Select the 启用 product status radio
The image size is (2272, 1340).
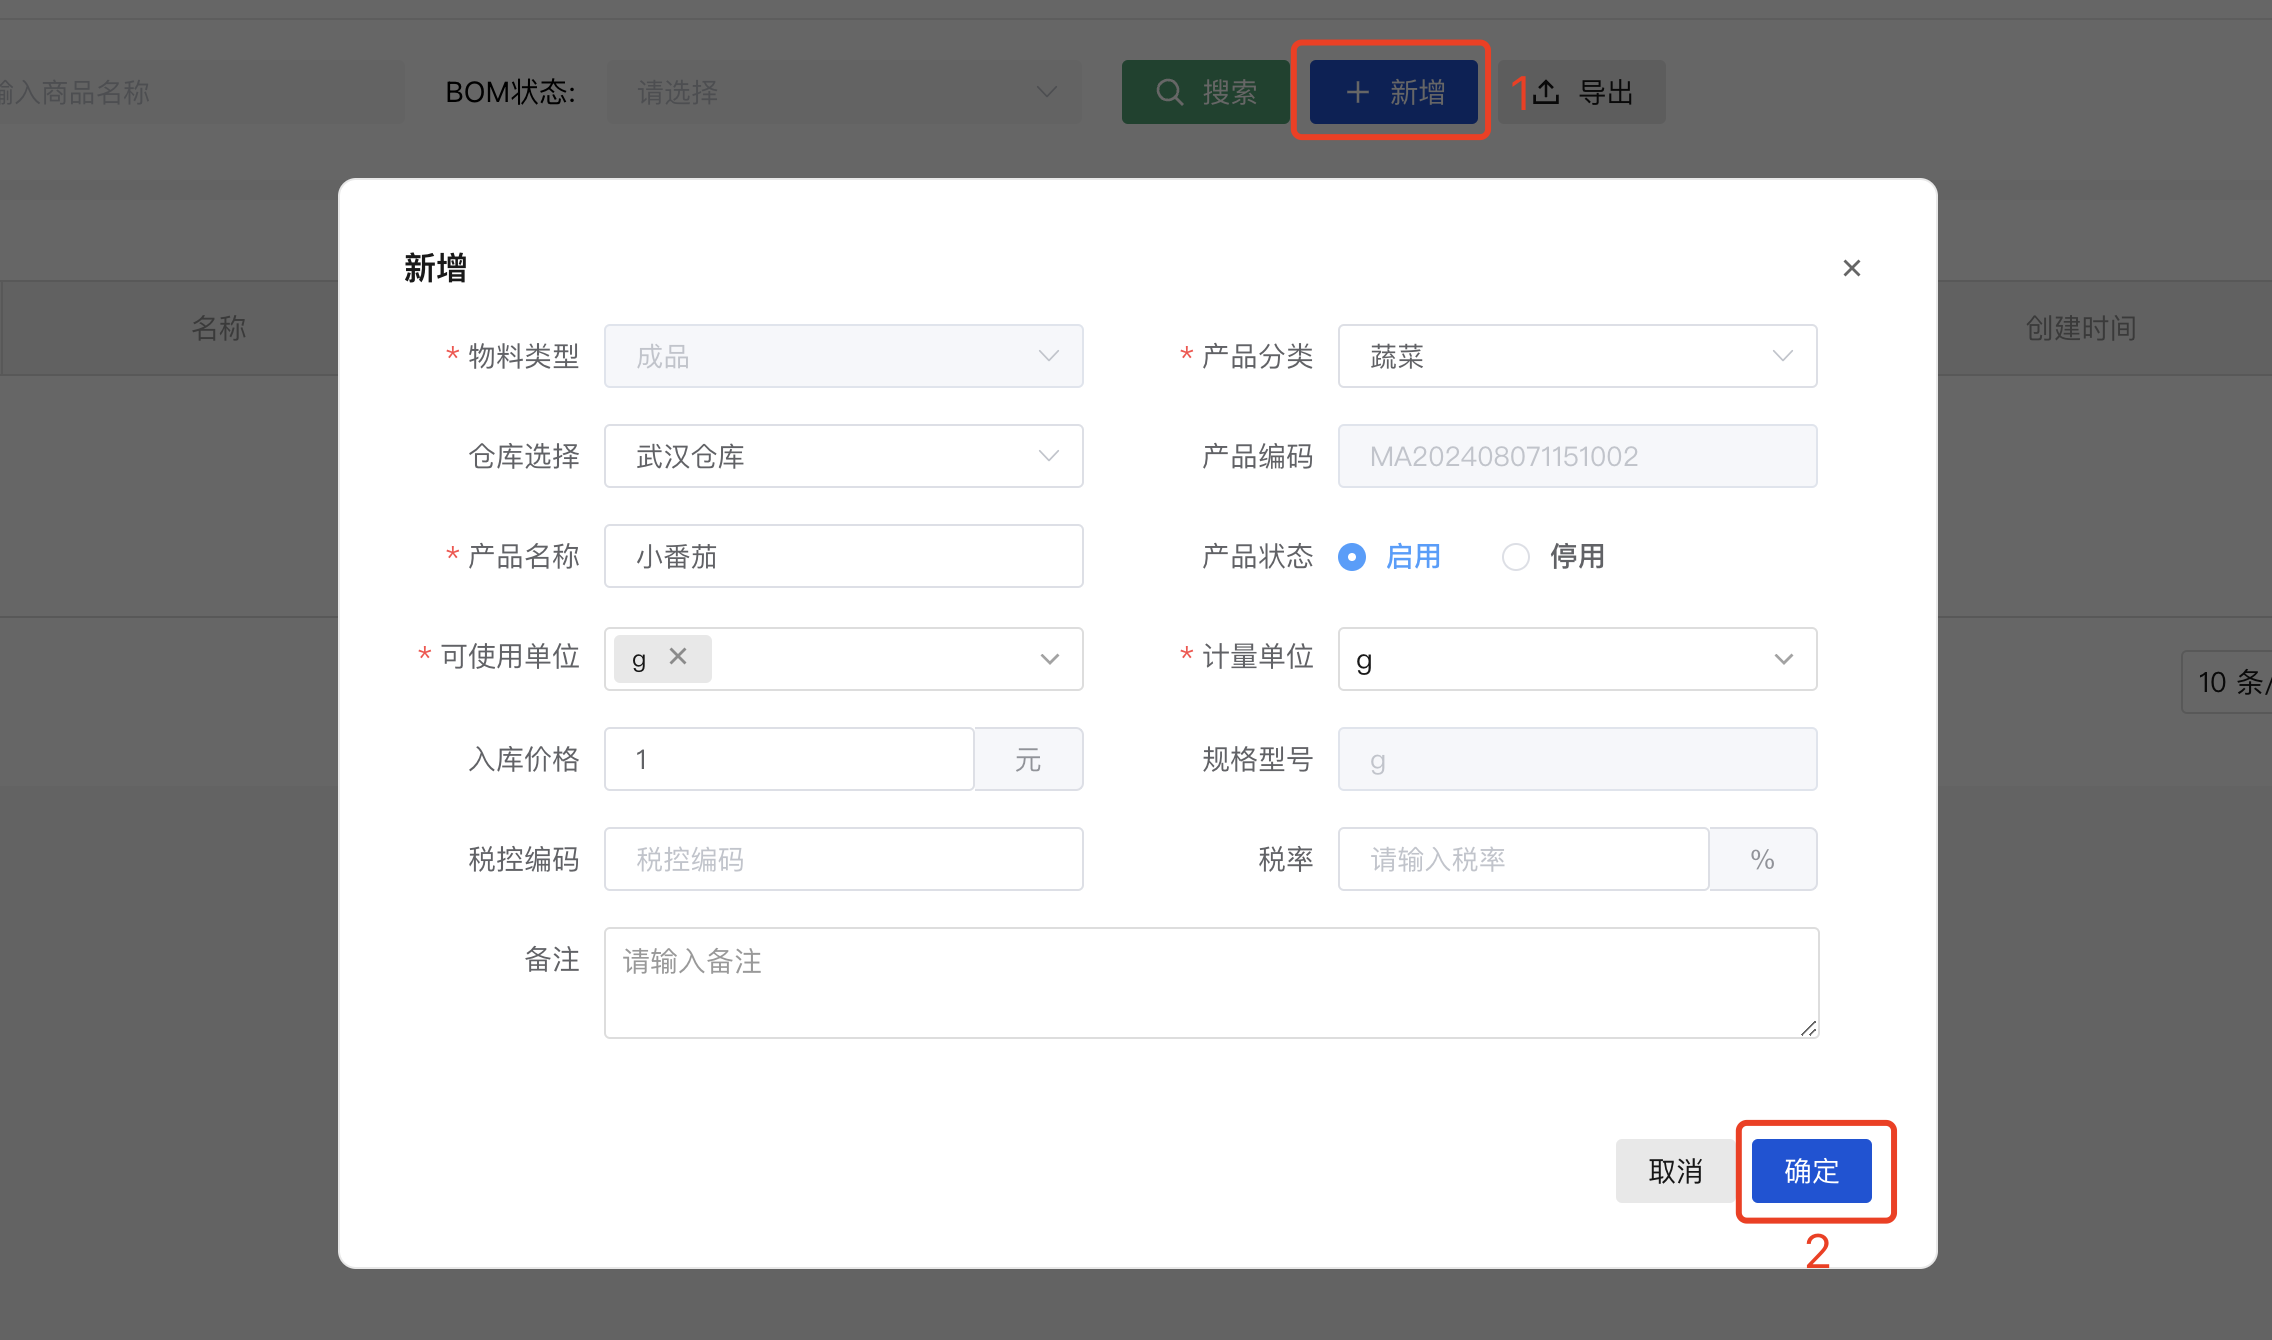click(1352, 557)
